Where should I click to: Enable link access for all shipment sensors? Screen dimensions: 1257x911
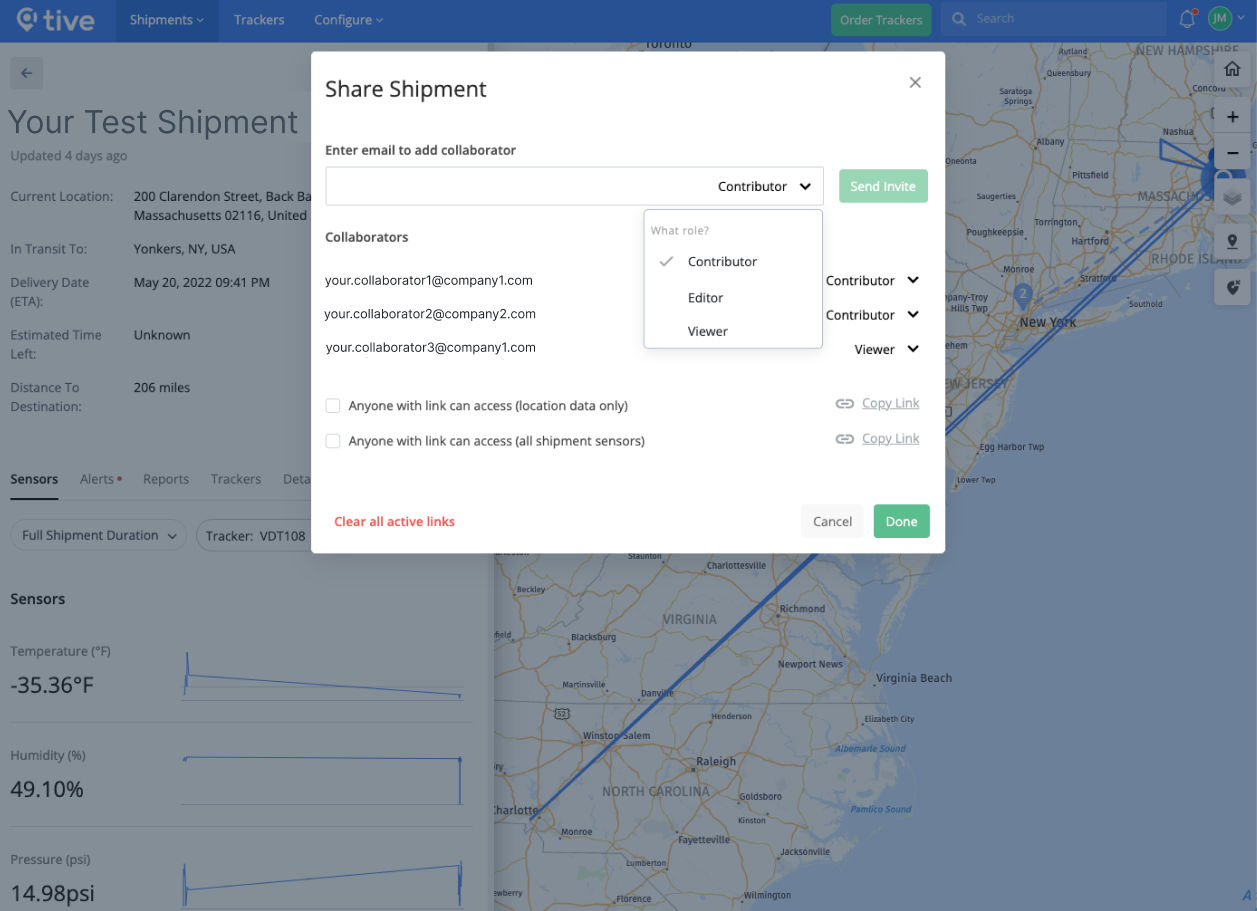[333, 441]
